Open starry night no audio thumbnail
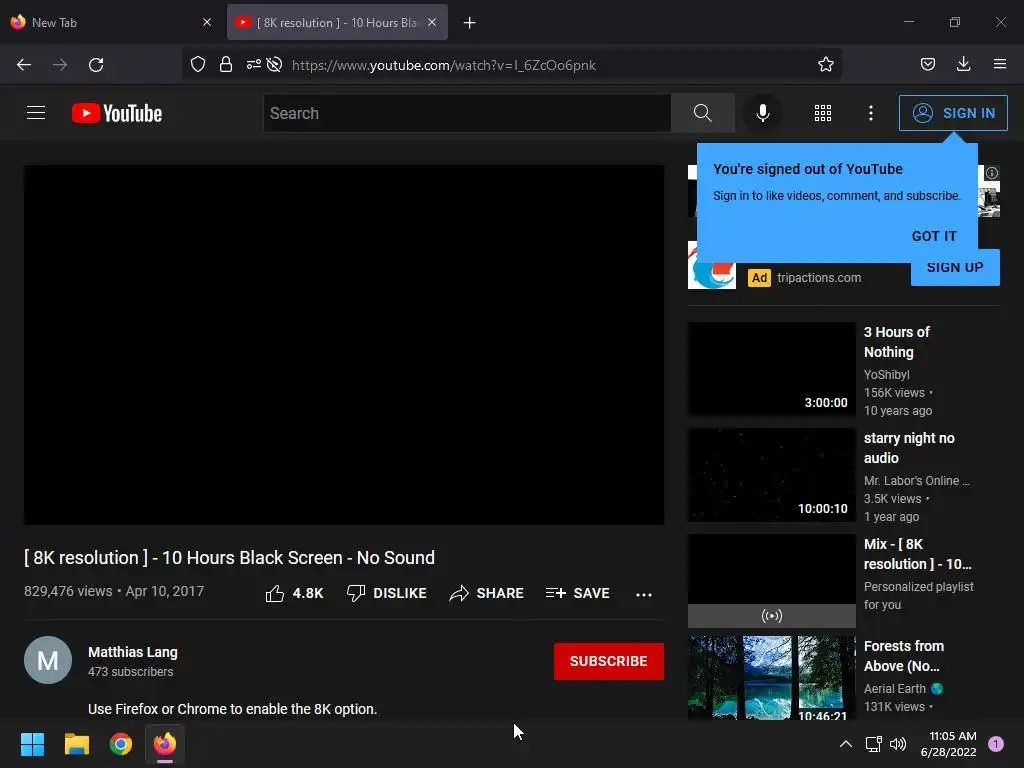Viewport: 1024px width, 768px height. 771,475
